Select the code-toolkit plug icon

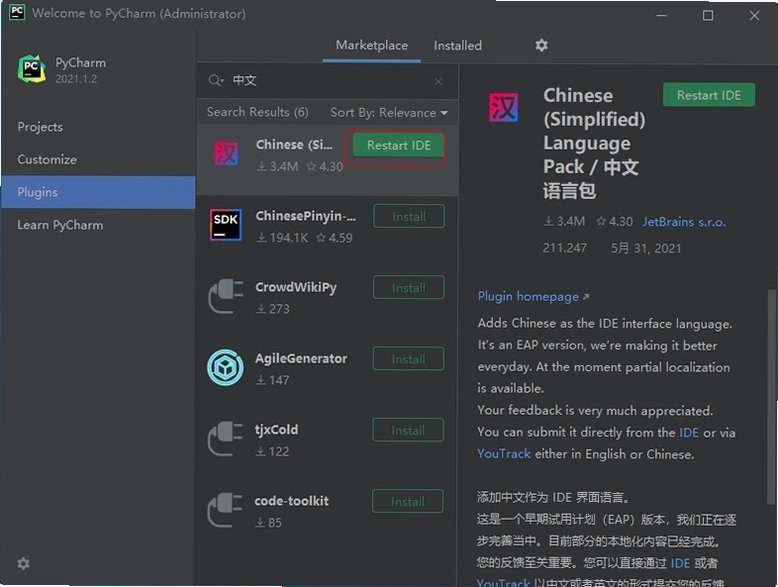[x=225, y=510]
